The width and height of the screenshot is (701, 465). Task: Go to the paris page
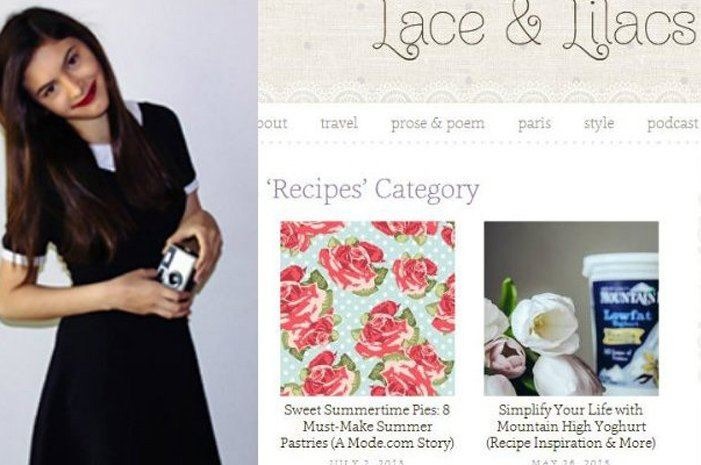pos(534,123)
